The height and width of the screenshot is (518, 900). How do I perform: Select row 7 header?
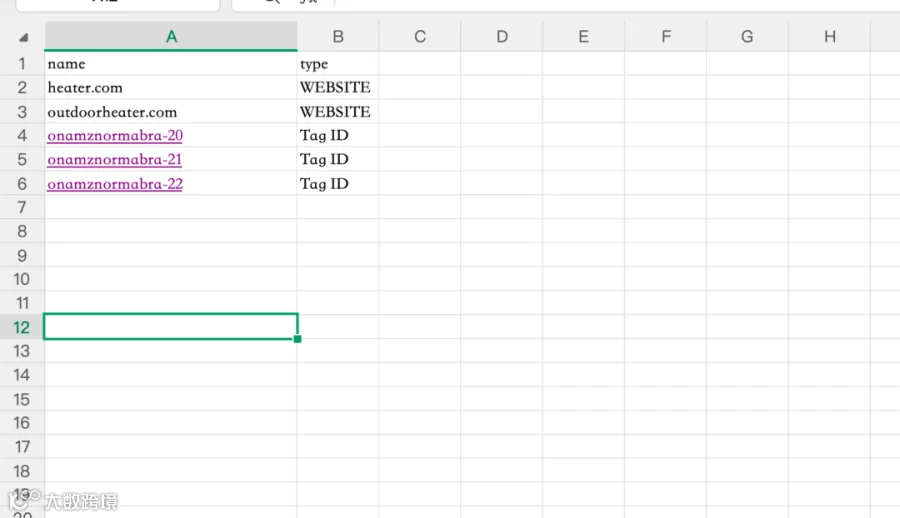[x=22, y=207]
